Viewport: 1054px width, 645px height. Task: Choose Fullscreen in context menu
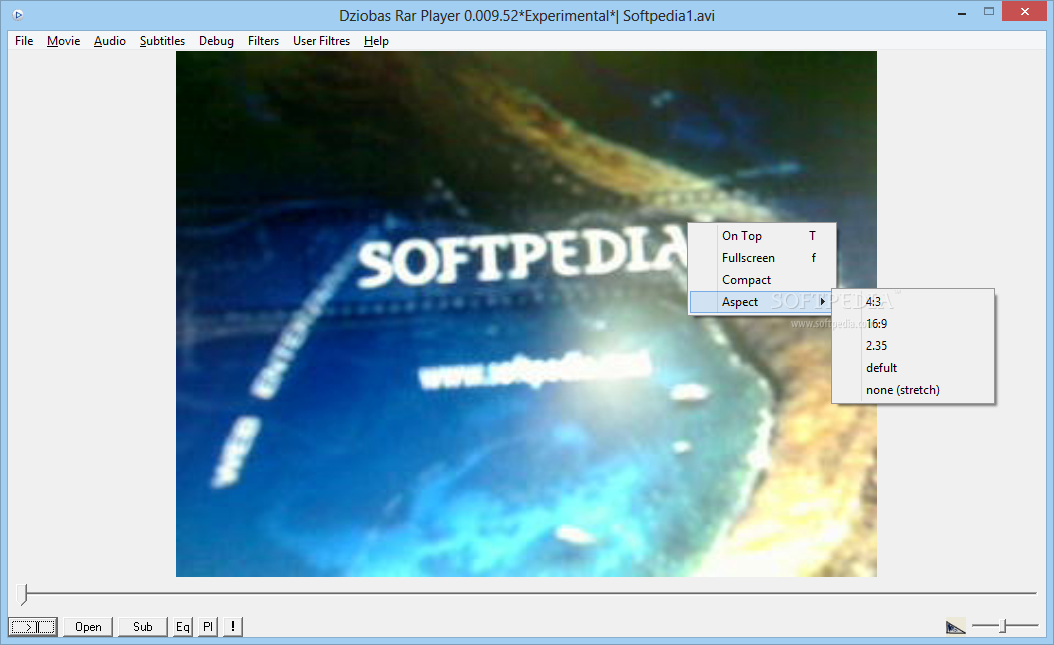click(x=762, y=258)
